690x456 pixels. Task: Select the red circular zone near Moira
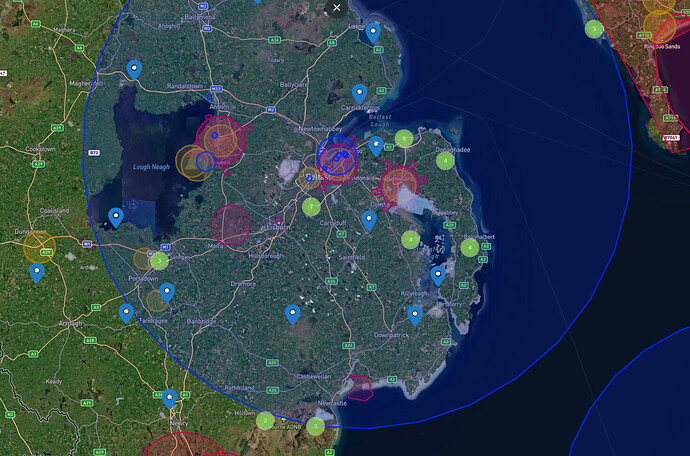pyautogui.click(x=231, y=225)
